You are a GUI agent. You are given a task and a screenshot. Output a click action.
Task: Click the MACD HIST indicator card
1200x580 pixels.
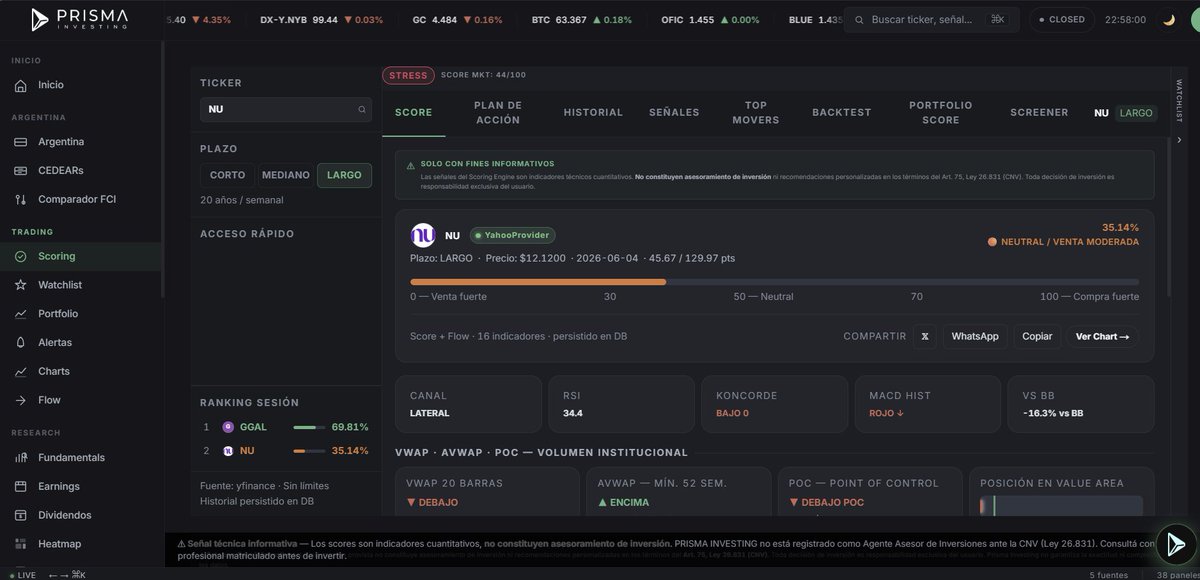927,404
